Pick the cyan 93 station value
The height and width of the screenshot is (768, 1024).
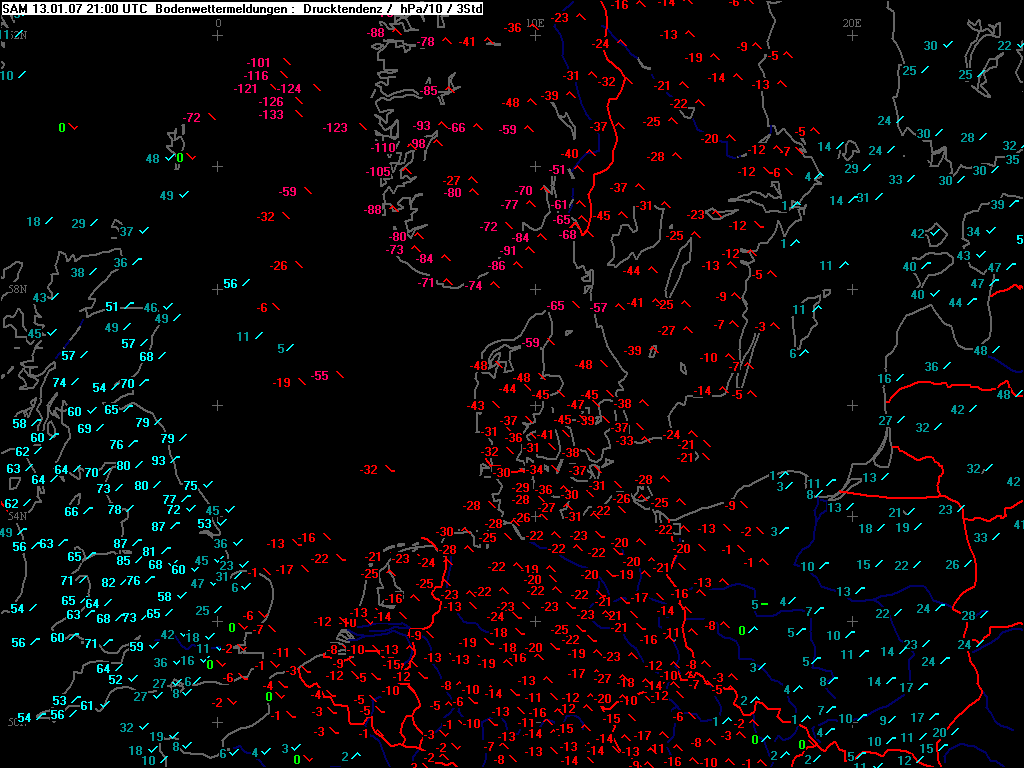pos(158,461)
